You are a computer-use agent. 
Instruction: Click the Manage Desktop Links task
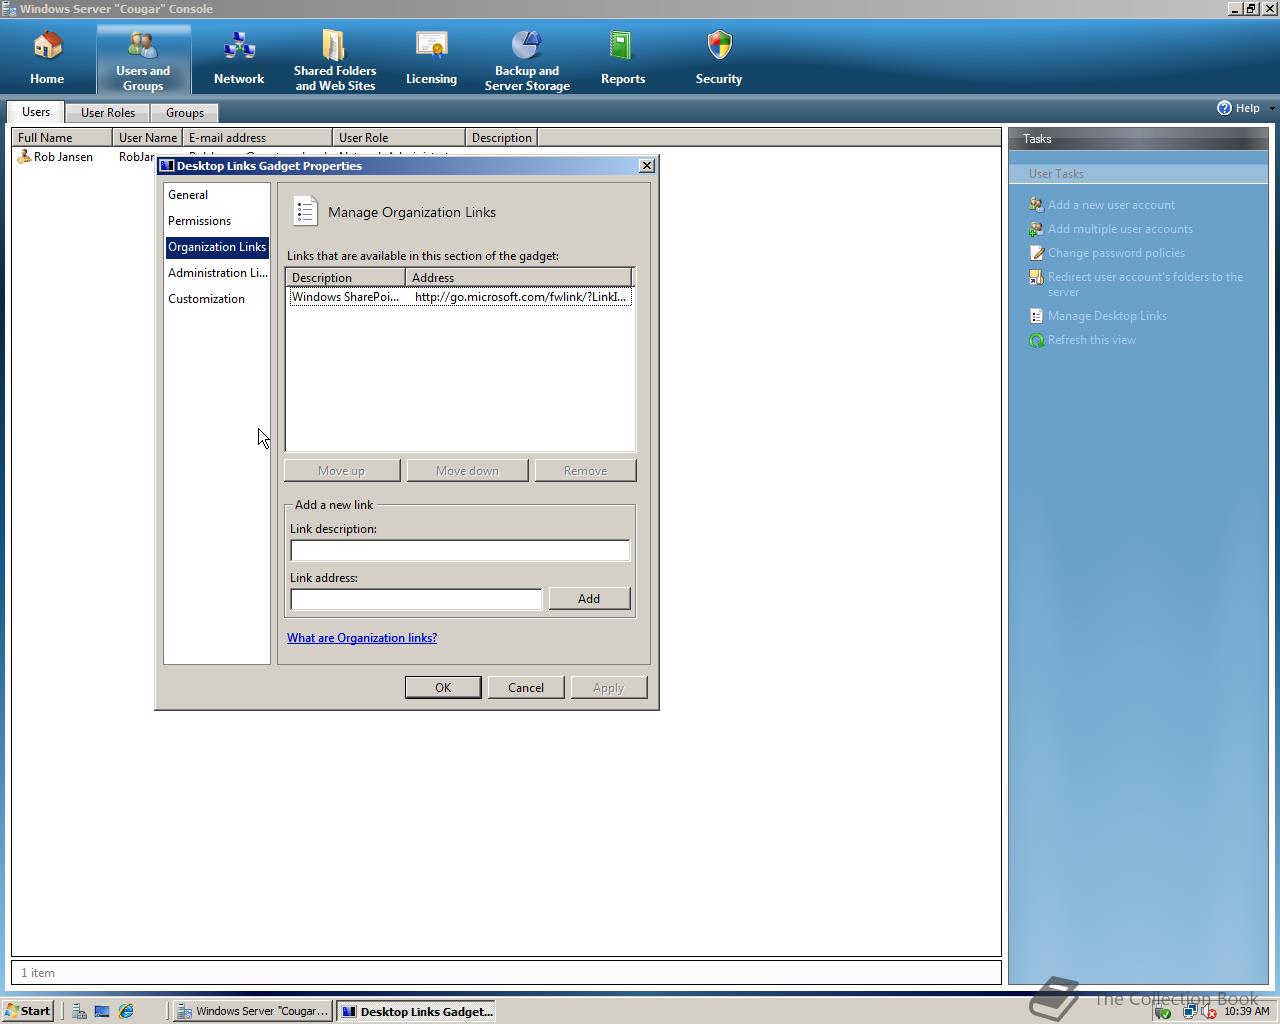(1107, 316)
